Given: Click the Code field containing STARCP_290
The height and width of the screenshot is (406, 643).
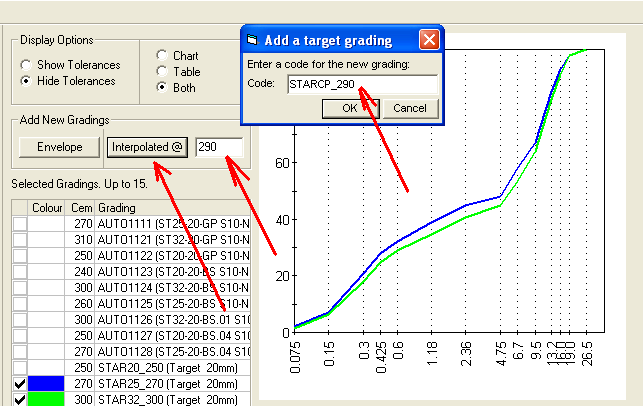Looking at the screenshot, I should pyautogui.click(x=361, y=85).
